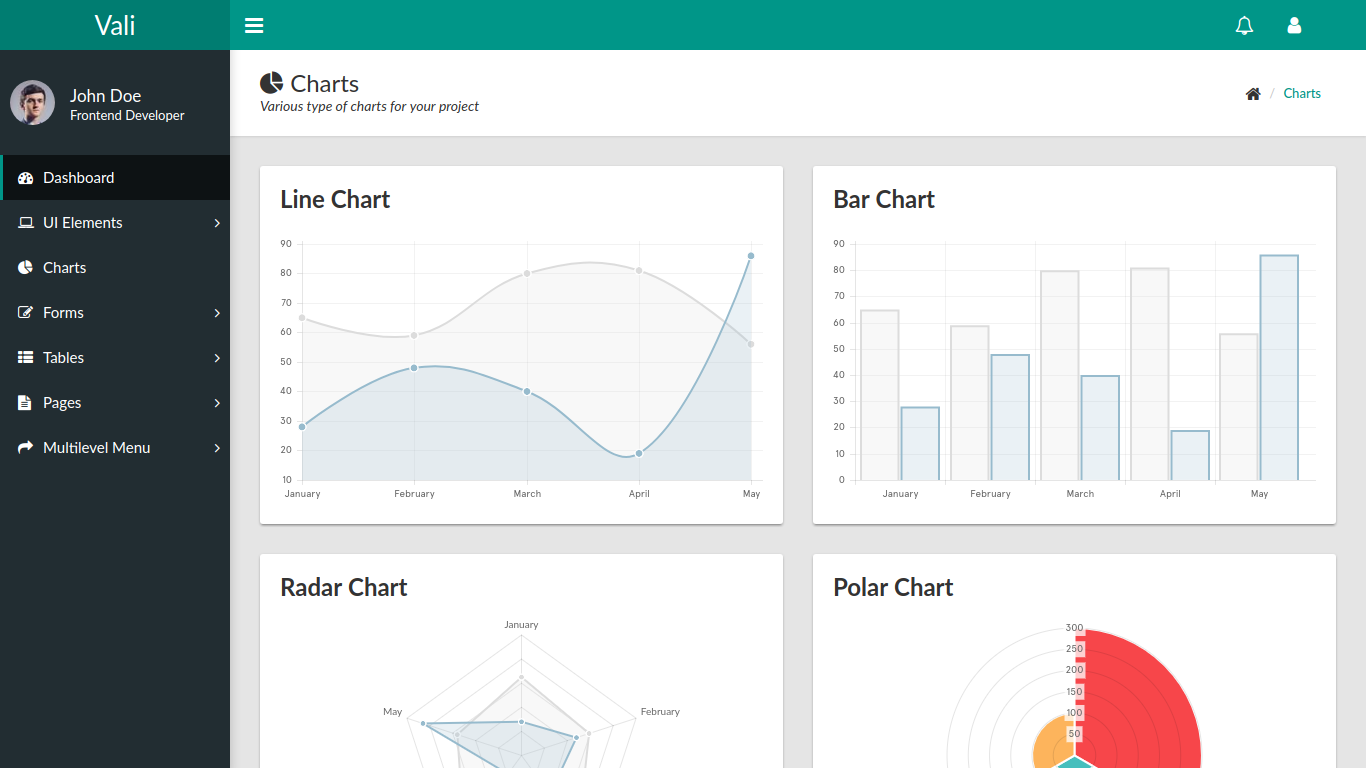Click John Doe's avatar thumbnail

(x=32, y=102)
